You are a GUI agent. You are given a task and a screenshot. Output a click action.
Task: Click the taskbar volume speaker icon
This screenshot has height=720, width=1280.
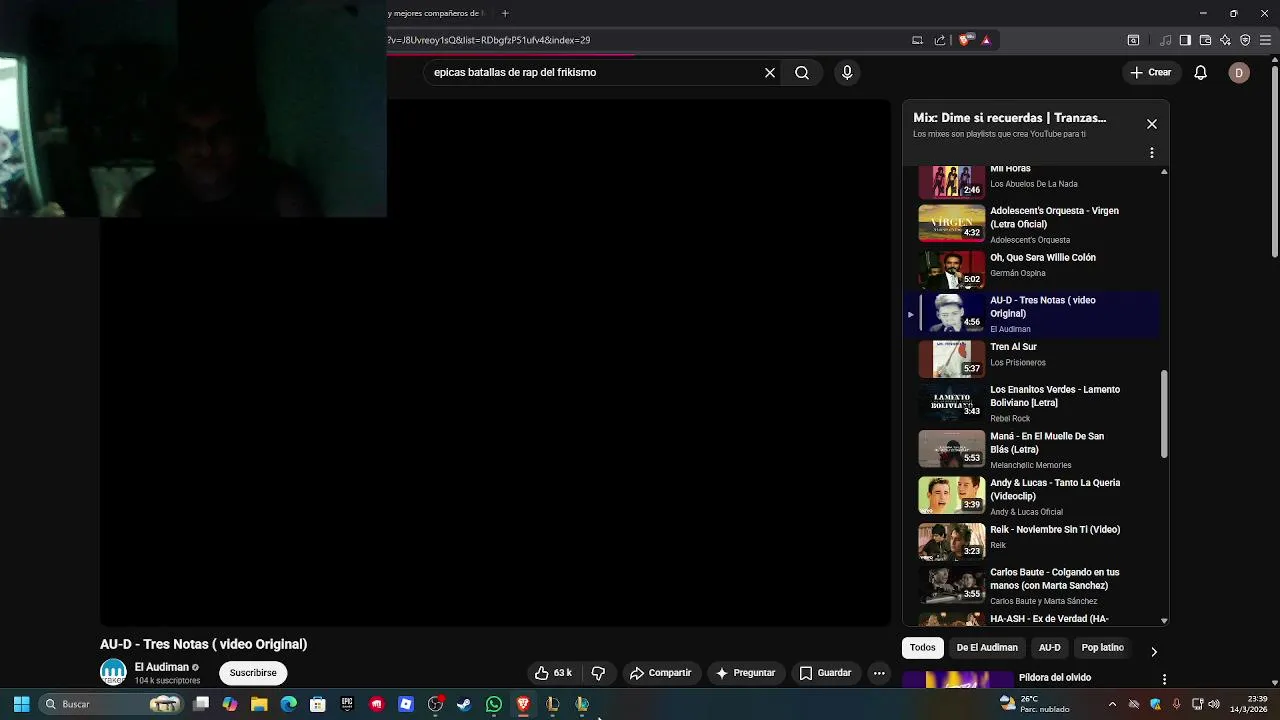click(x=1214, y=704)
